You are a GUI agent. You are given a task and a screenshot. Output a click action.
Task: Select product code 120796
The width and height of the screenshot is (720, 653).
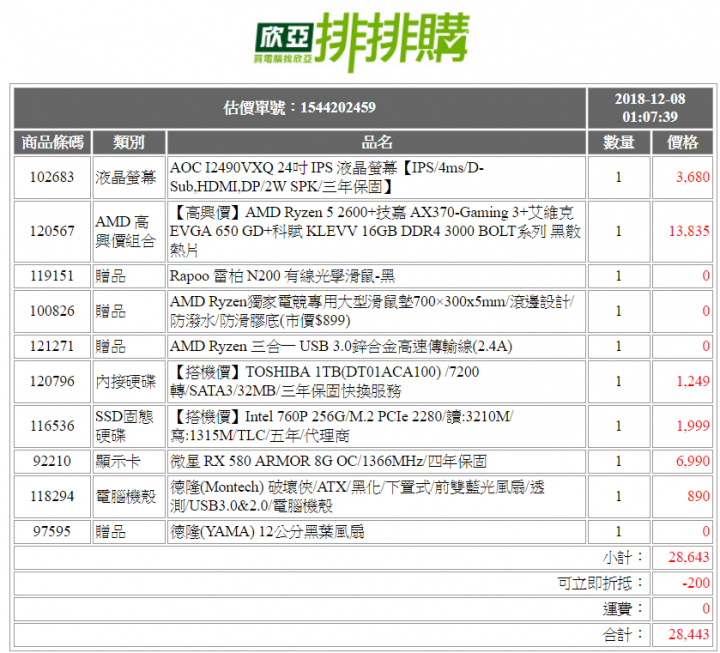coord(52,382)
